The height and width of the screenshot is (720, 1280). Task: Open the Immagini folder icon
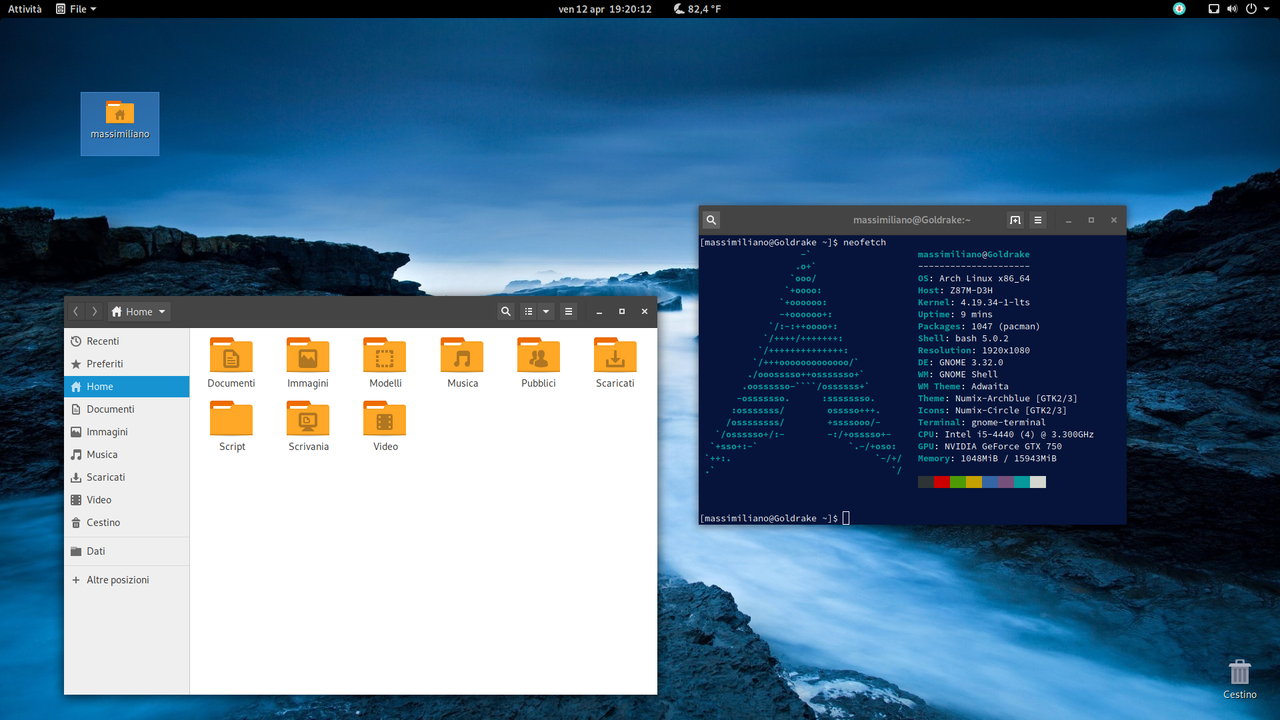click(308, 355)
